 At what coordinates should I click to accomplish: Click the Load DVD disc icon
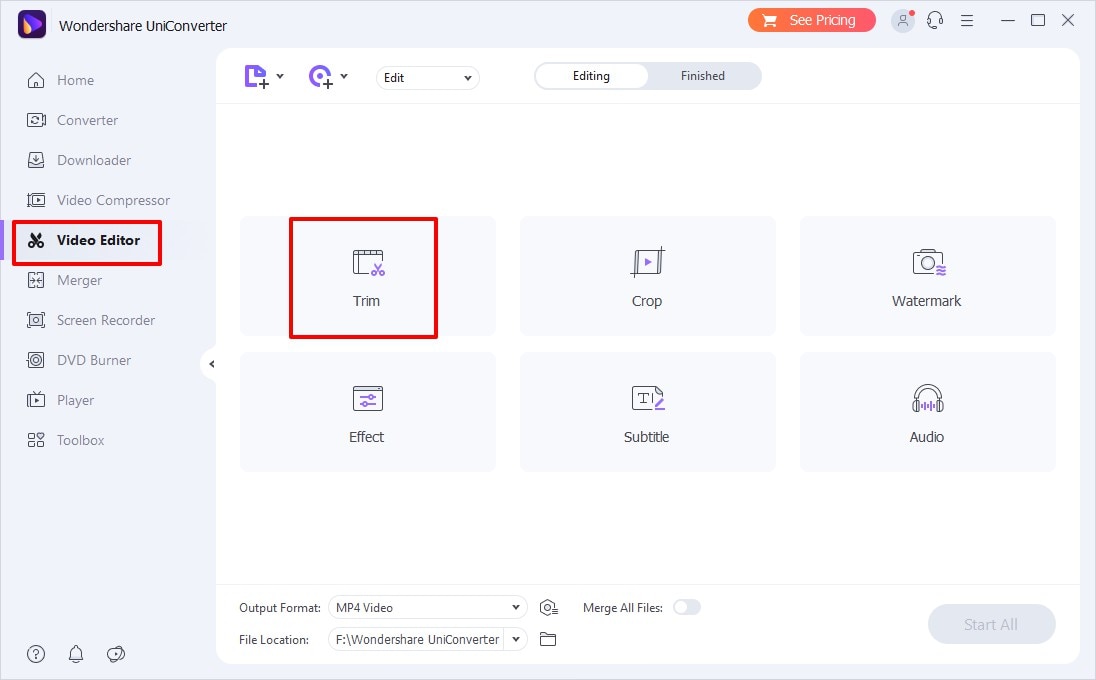(x=320, y=76)
